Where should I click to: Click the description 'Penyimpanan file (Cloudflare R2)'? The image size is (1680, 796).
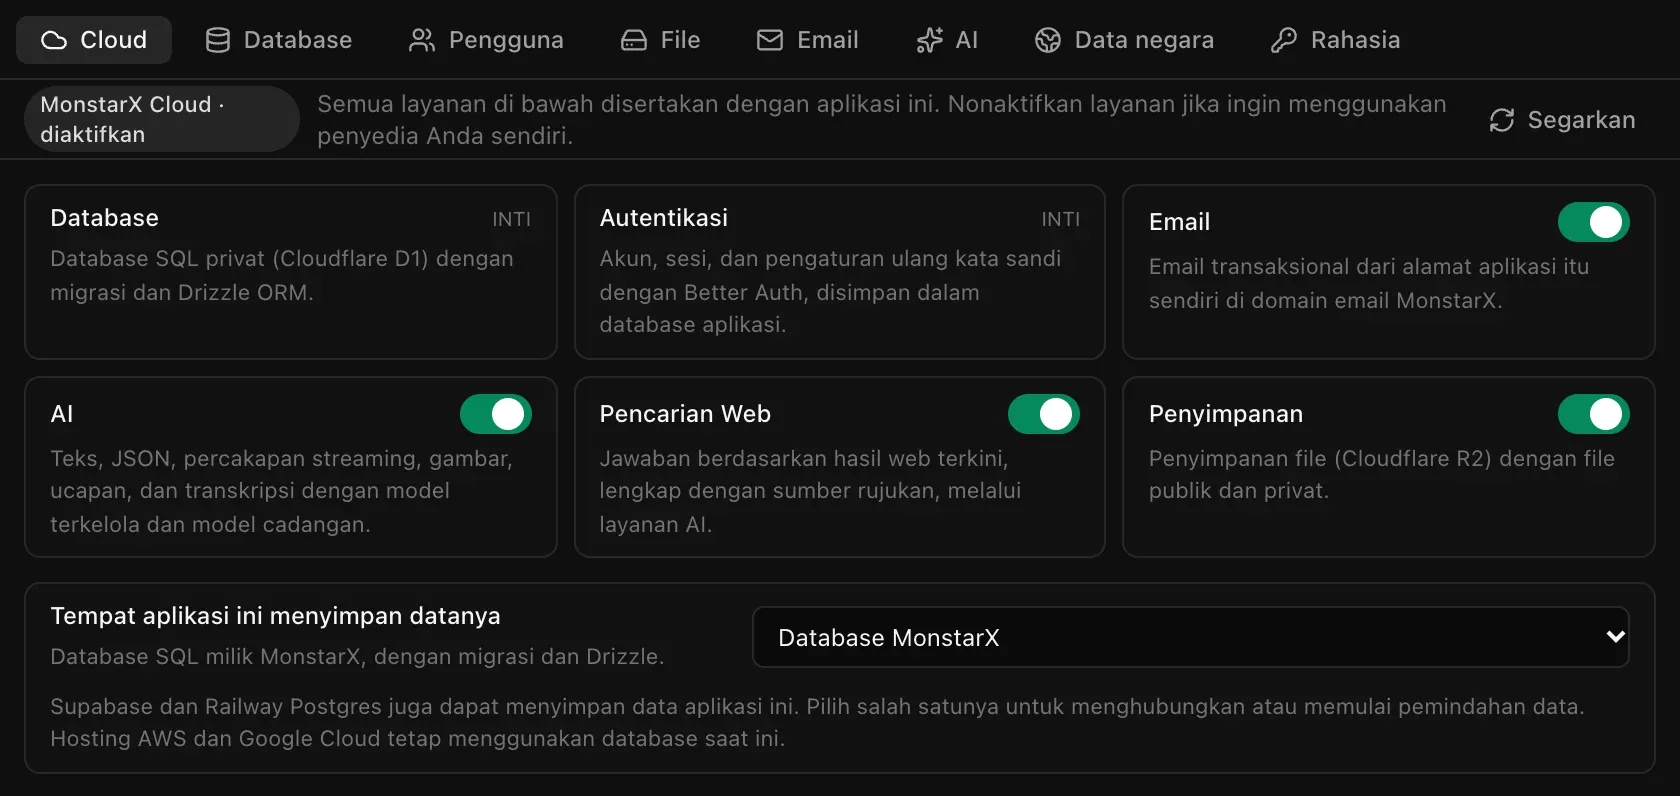click(x=1382, y=474)
